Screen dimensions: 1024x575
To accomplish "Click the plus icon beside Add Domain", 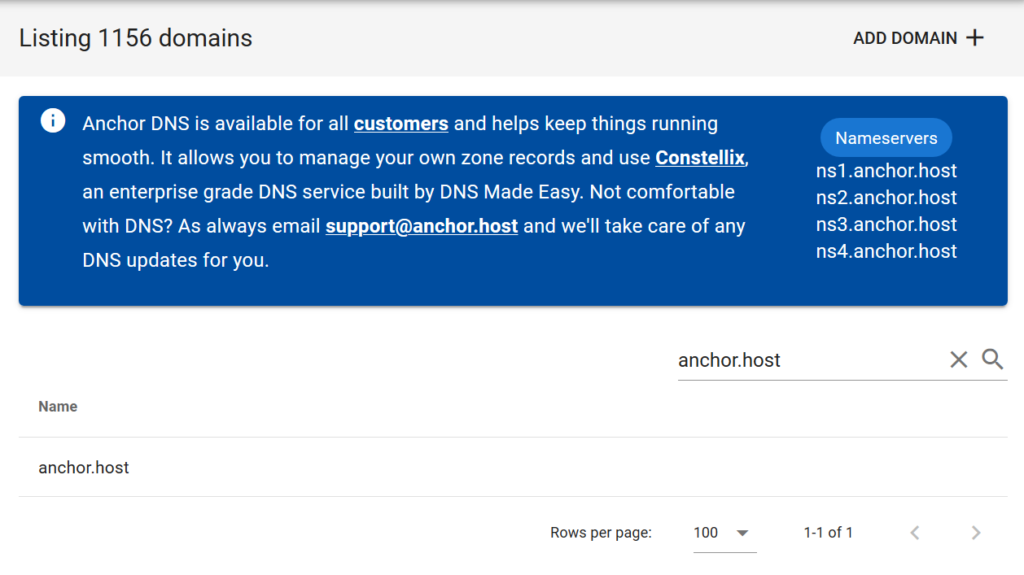I will click(975, 38).
